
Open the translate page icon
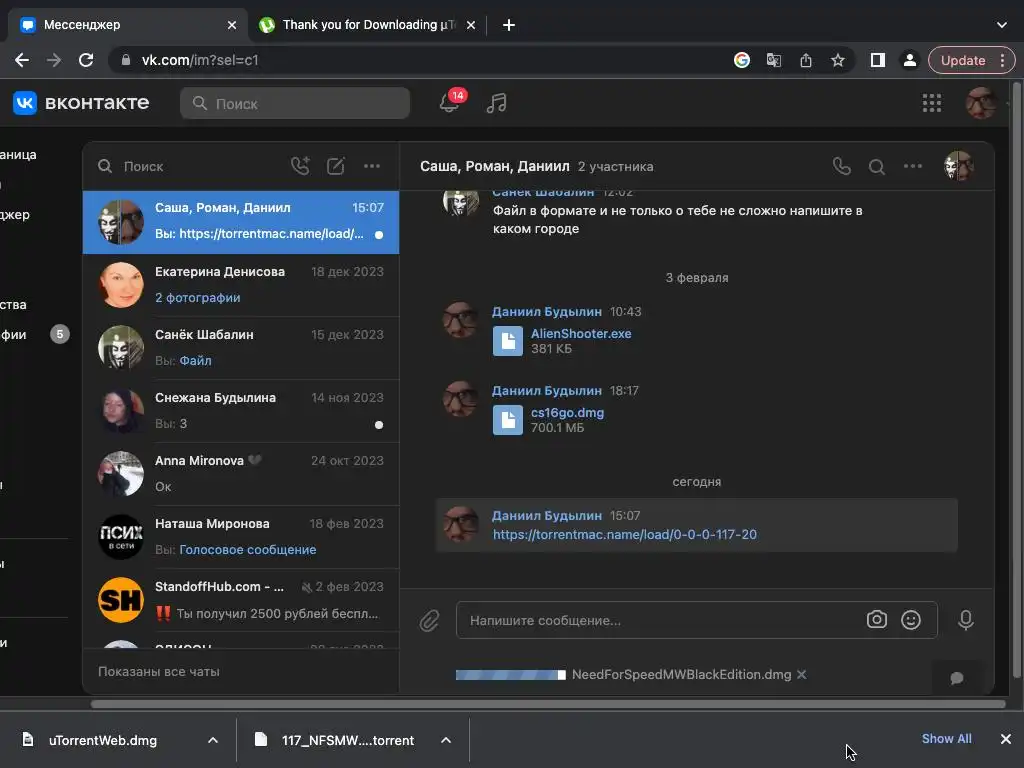774,60
